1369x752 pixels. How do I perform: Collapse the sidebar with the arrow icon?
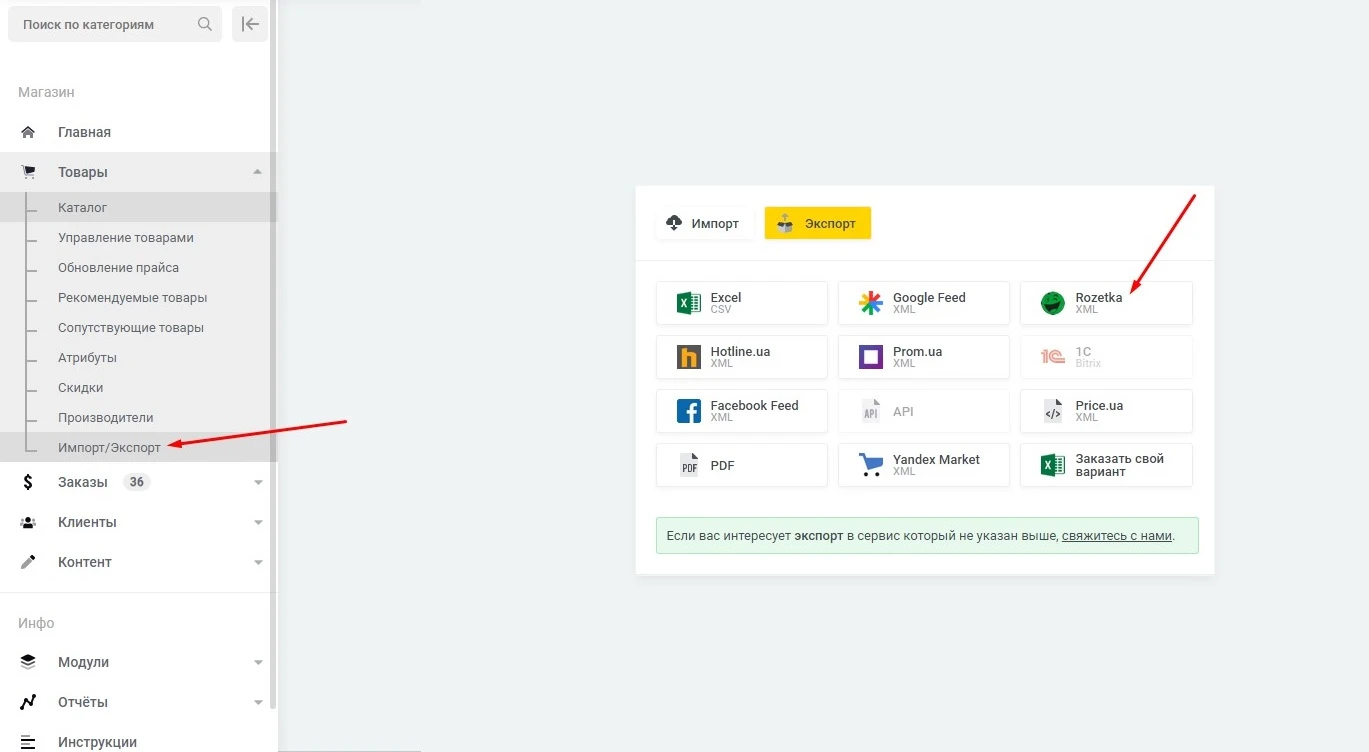click(250, 24)
